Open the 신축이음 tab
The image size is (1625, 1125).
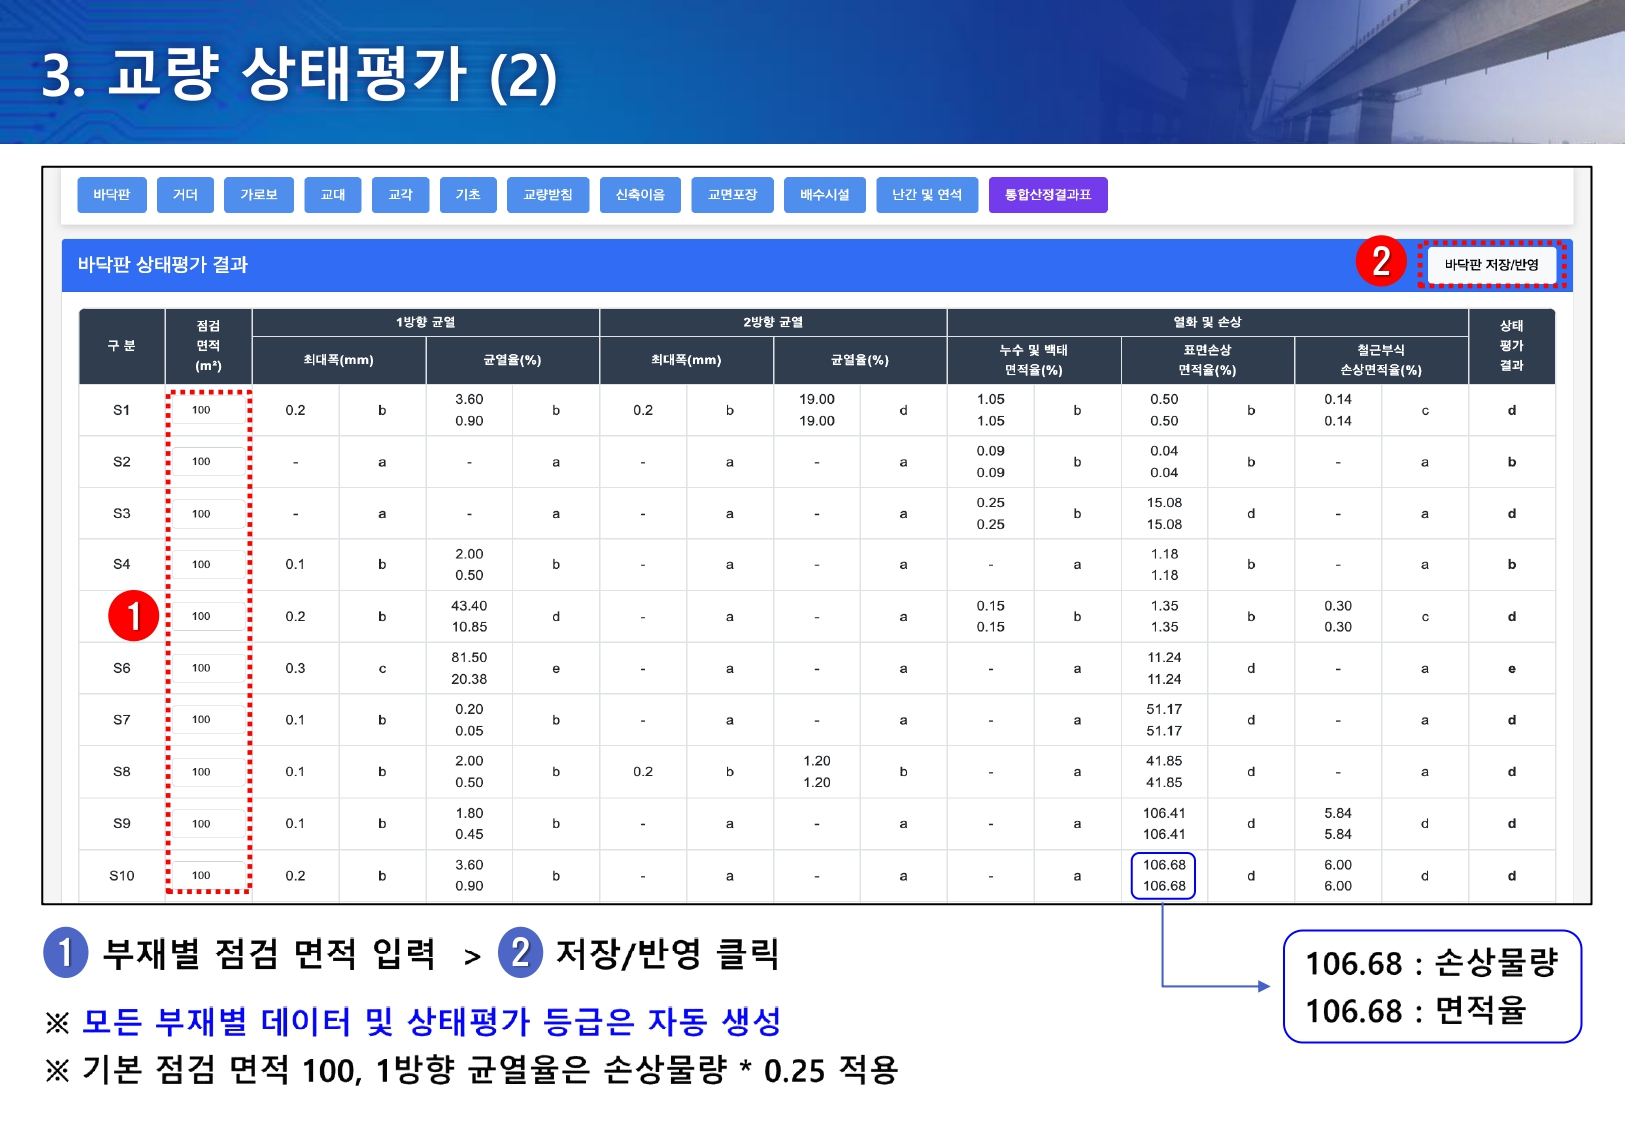(x=640, y=195)
